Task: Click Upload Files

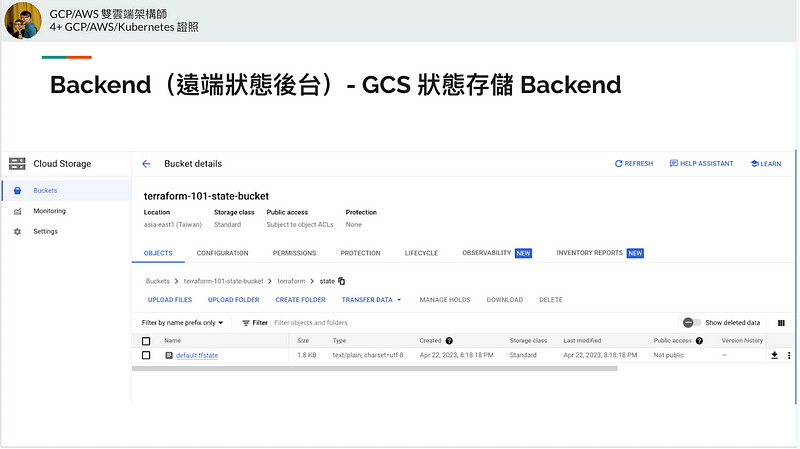Action: (170, 300)
